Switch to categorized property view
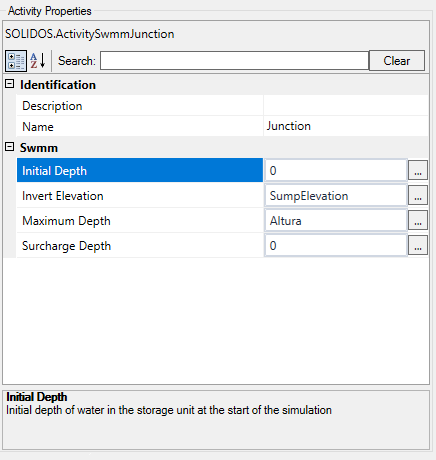Image resolution: width=436 pixels, height=460 pixels. pyautogui.click(x=16, y=61)
